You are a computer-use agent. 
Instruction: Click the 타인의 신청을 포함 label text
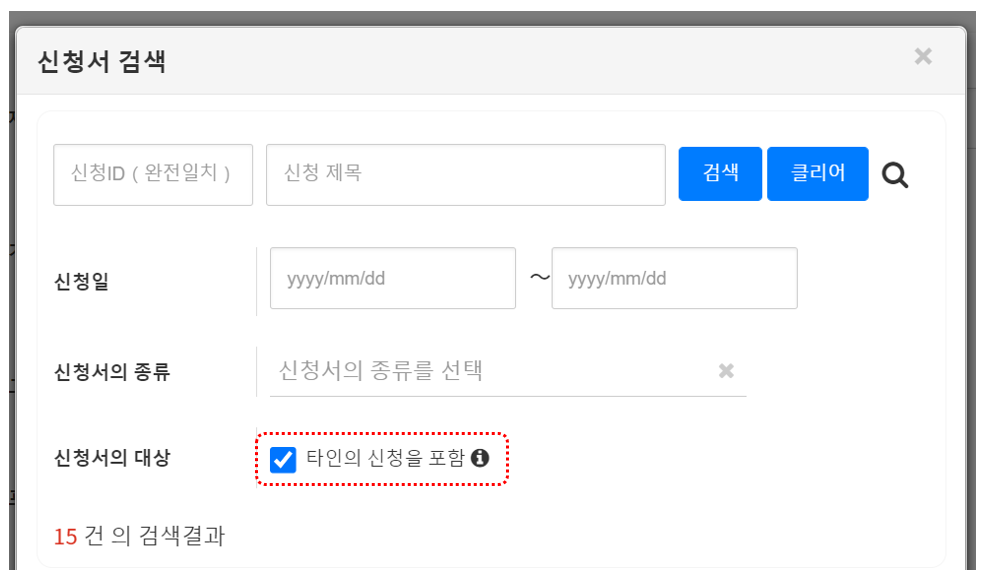pos(385,458)
